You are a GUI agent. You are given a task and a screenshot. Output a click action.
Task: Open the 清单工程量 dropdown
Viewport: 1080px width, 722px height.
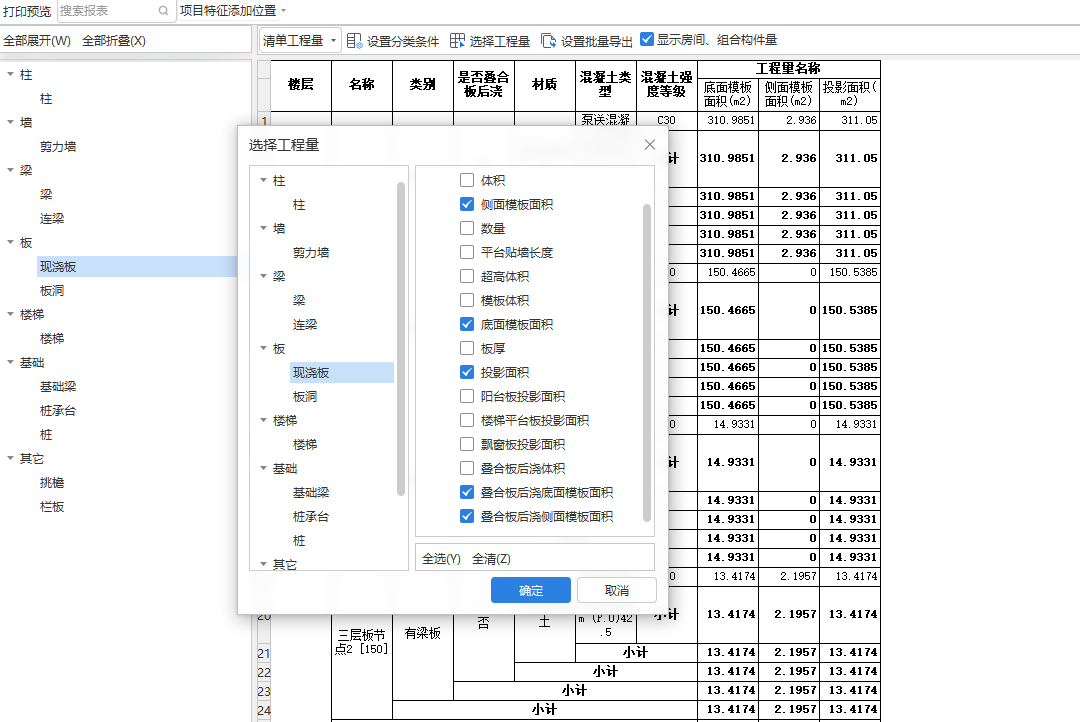tap(300, 41)
